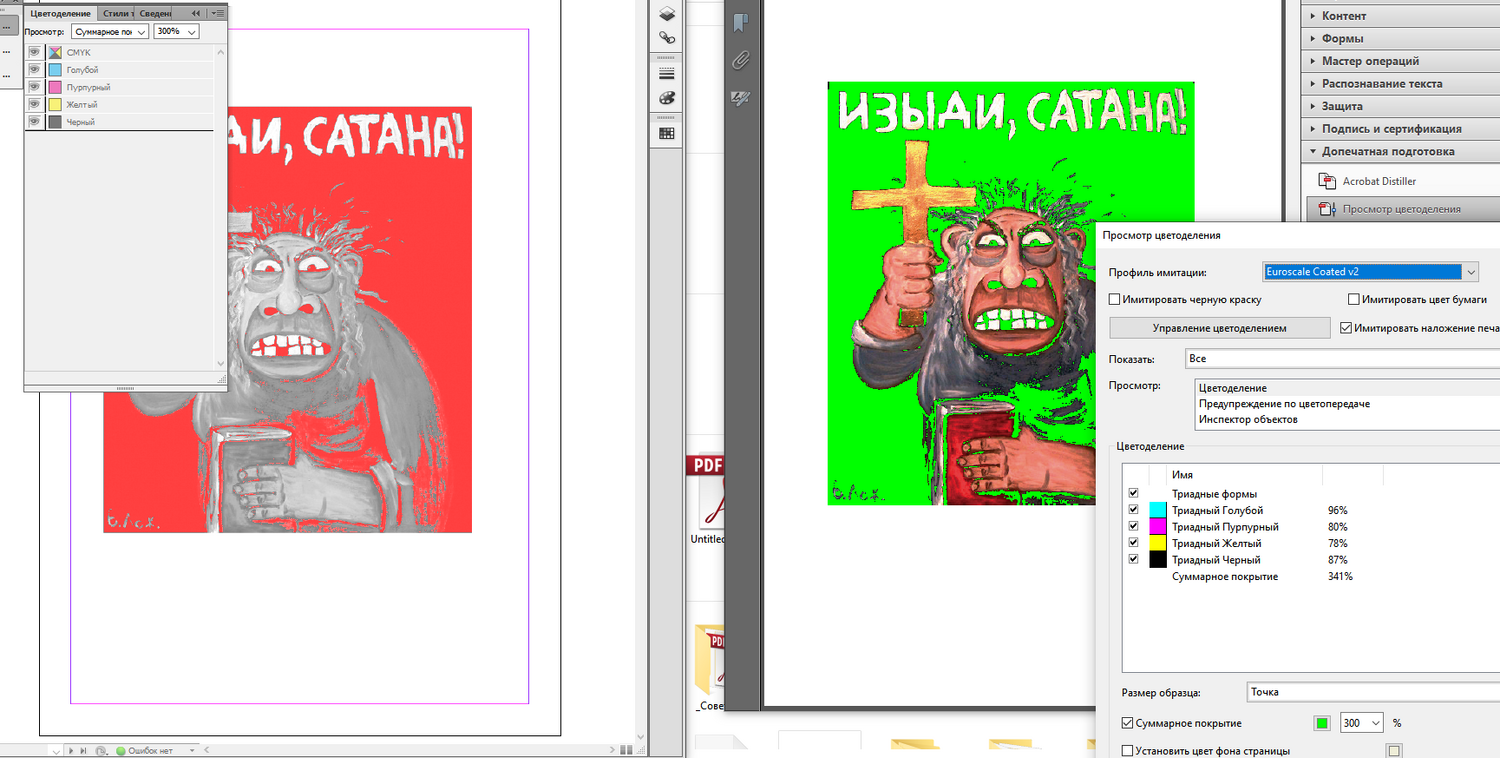Open the Swatches grid icon in dock

[x=666, y=133]
